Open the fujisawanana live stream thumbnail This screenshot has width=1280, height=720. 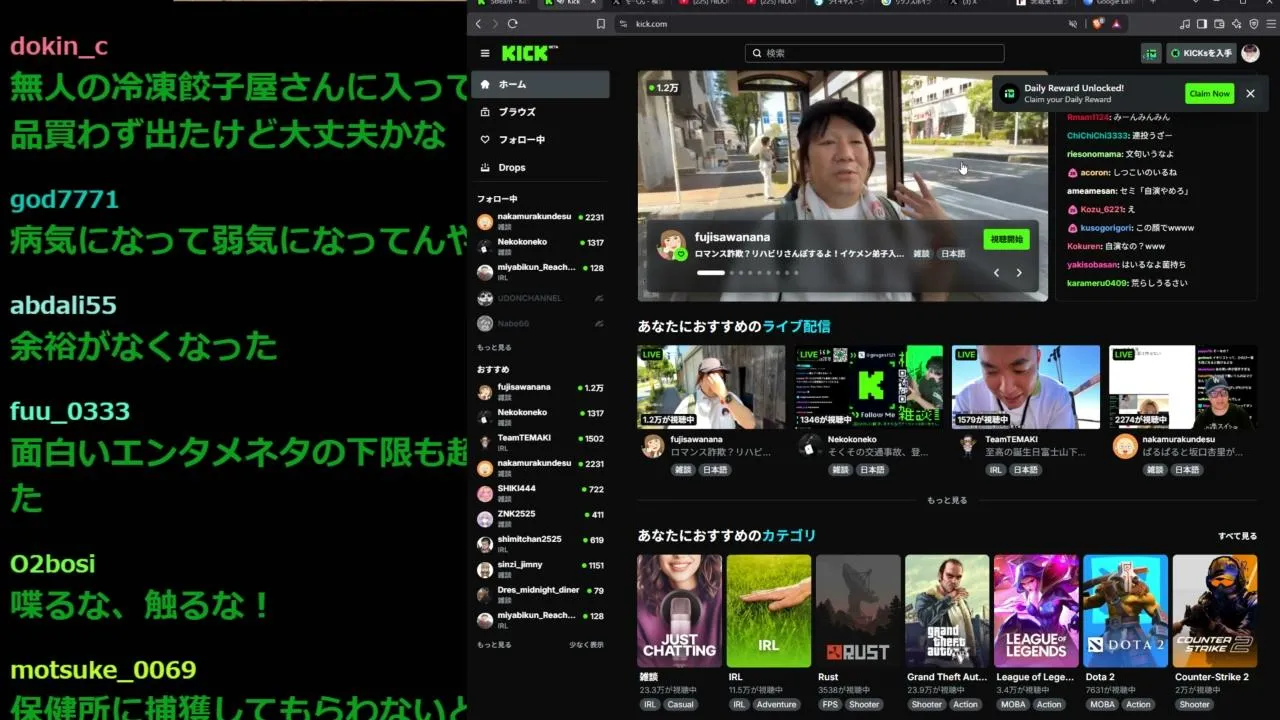[711, 387]
